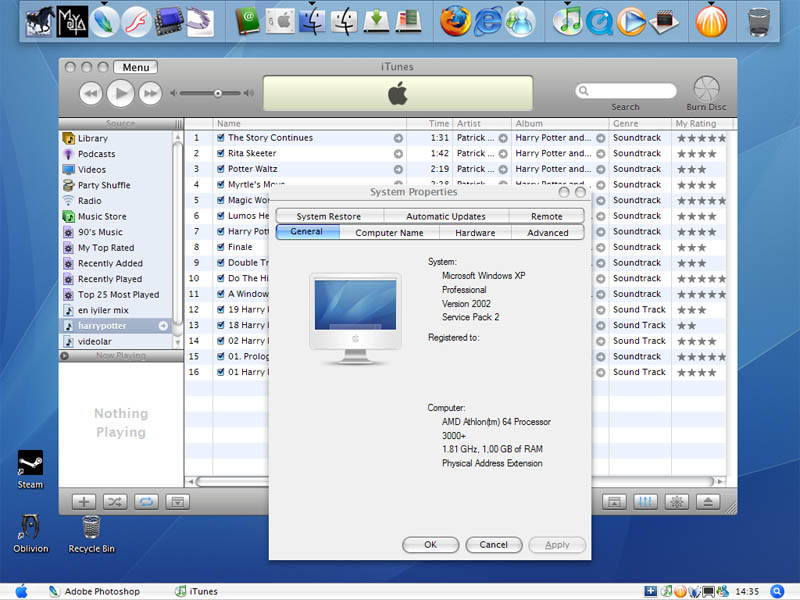
Task: Launch Flash from the dock
Action: (x=136, y=22)
